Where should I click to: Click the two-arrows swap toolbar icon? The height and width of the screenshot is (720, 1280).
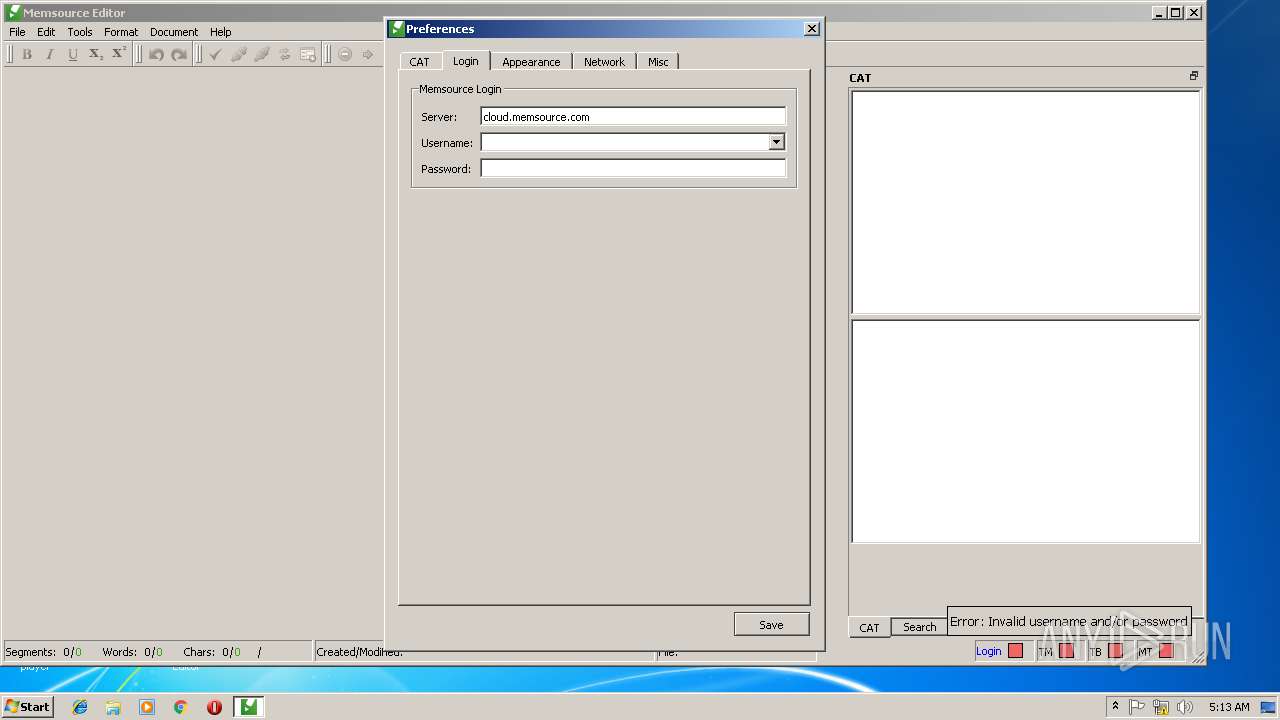tap(285, 54)
